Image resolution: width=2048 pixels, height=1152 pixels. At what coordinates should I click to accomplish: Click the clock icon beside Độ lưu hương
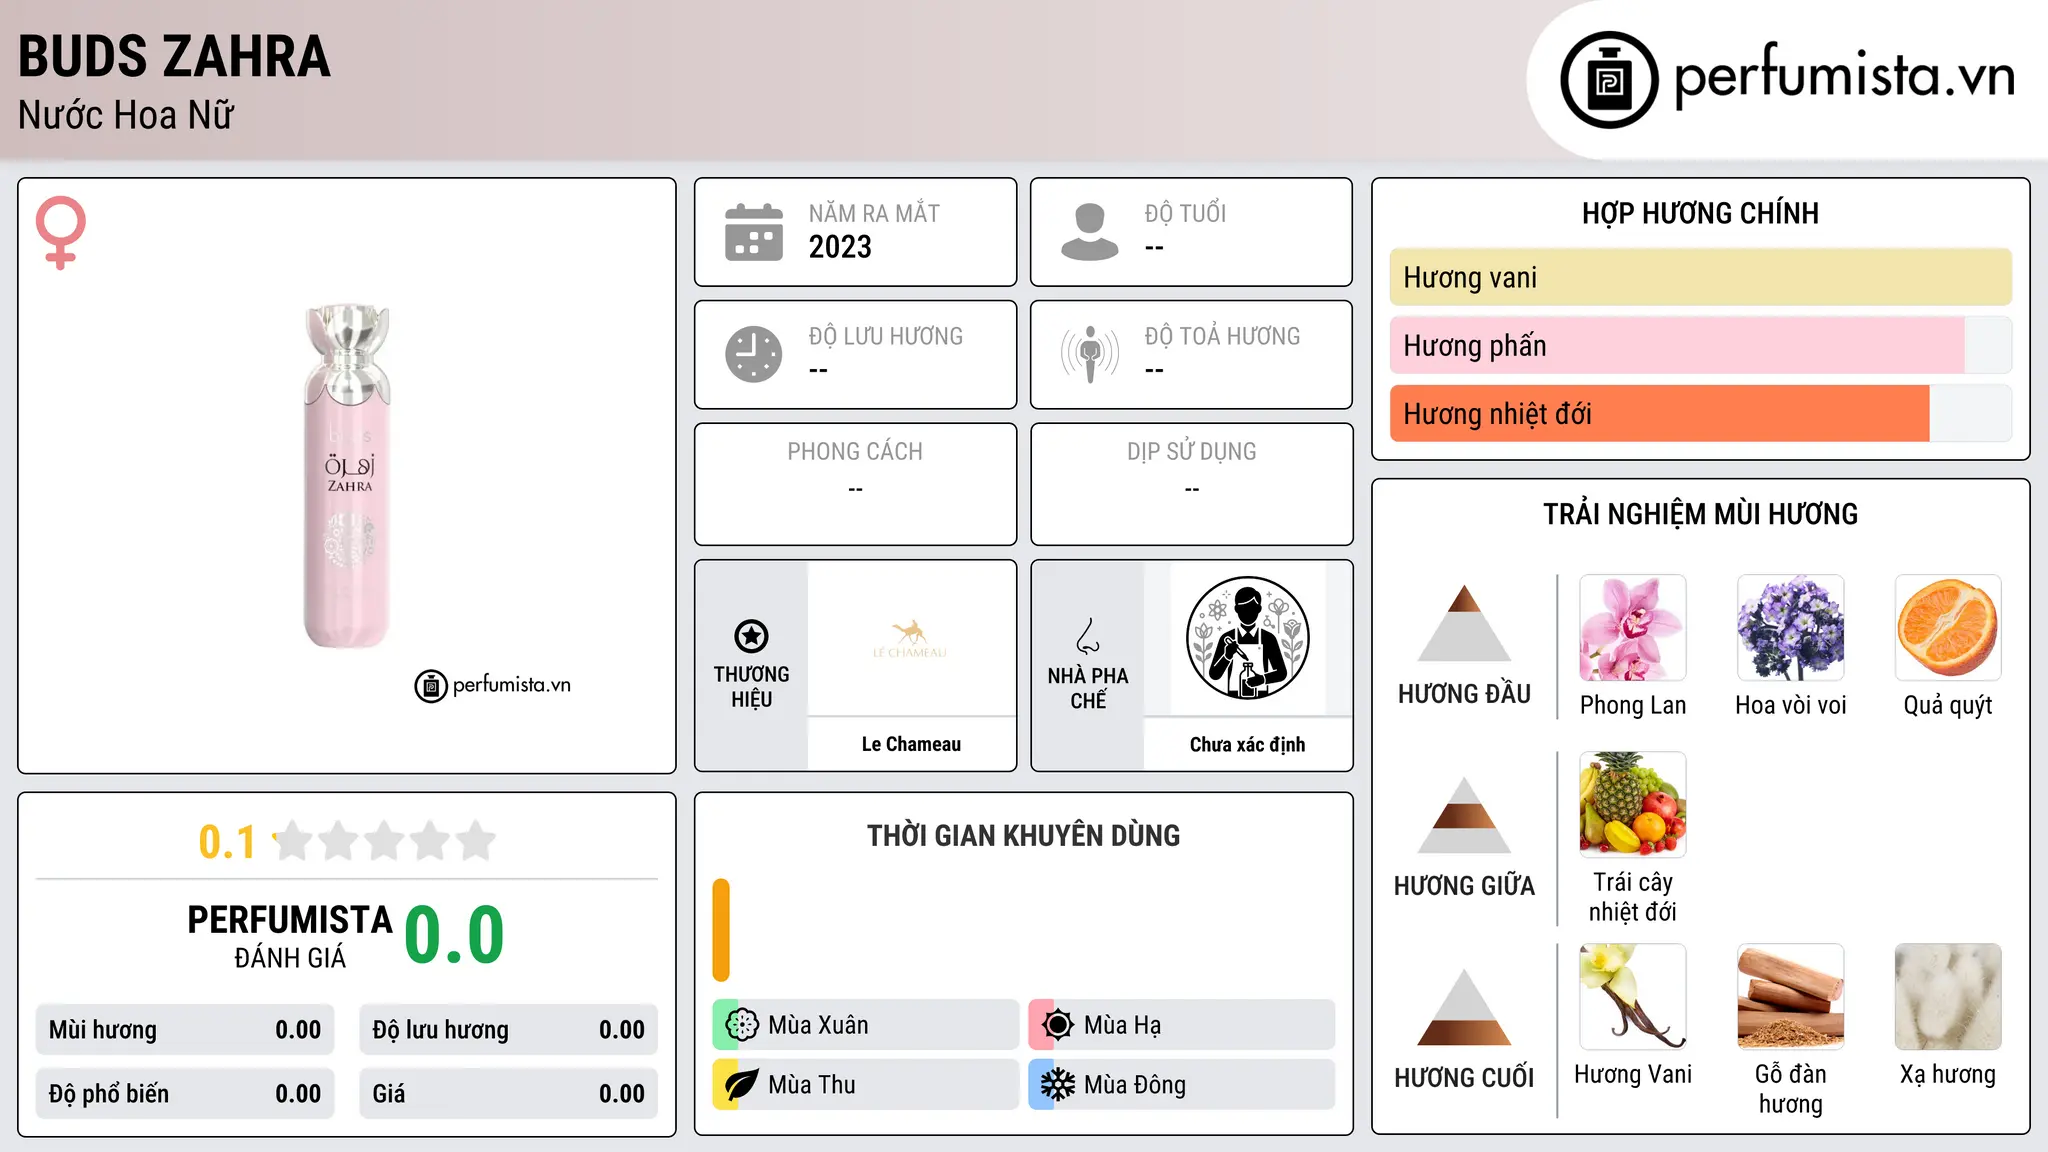[754, 354]
